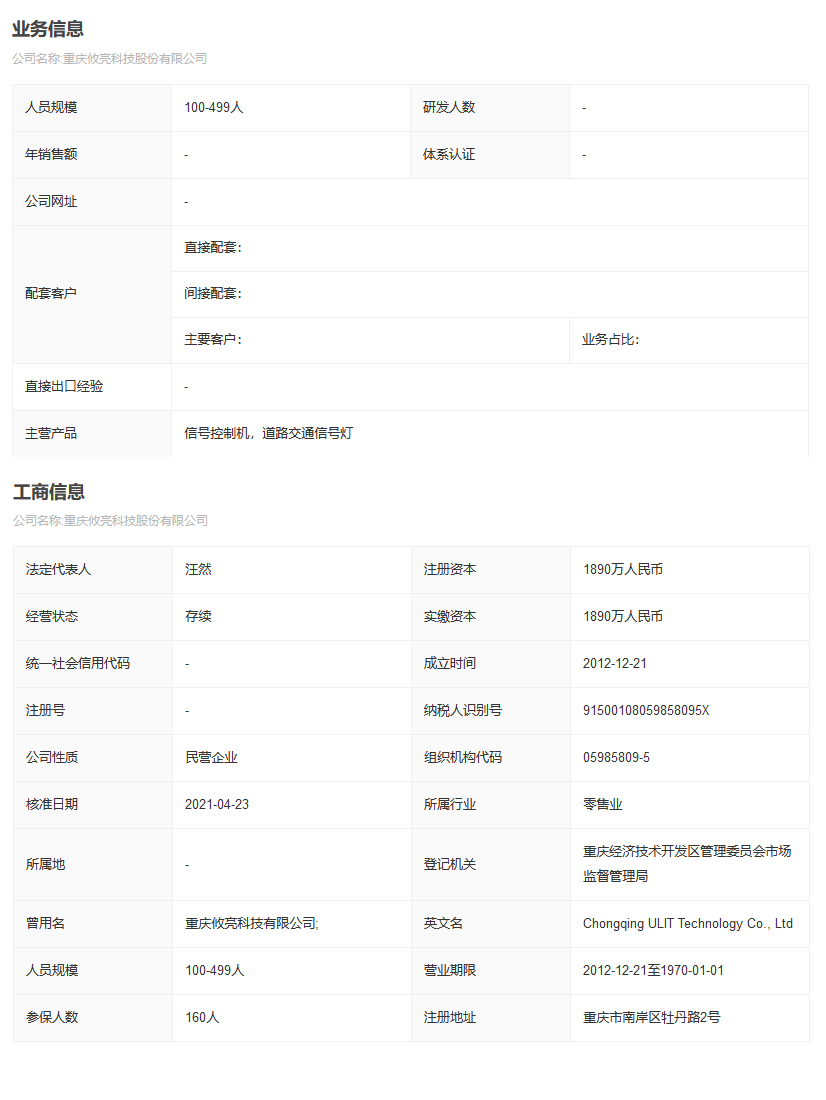Image resolution: width=826 pixels, height=1100 pixels.
Task: Click the 业务占比: text
Action: tap(611, 340)
